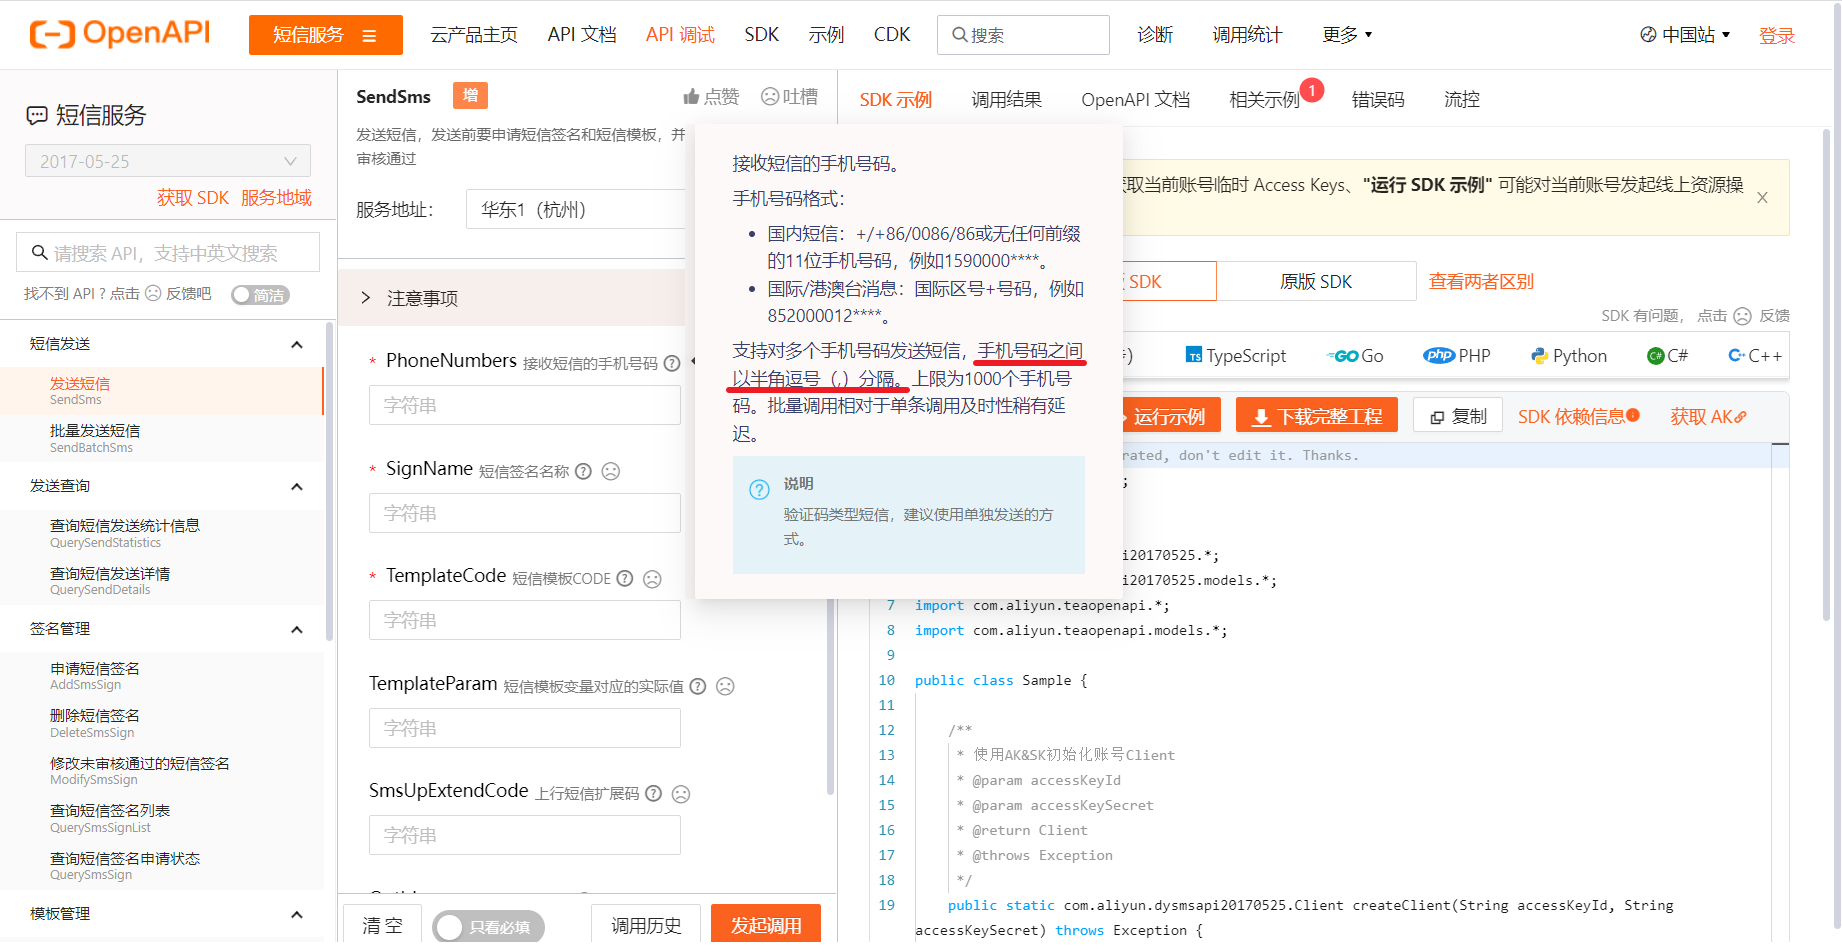Click 调用历史 button

(x=646, y=925)
